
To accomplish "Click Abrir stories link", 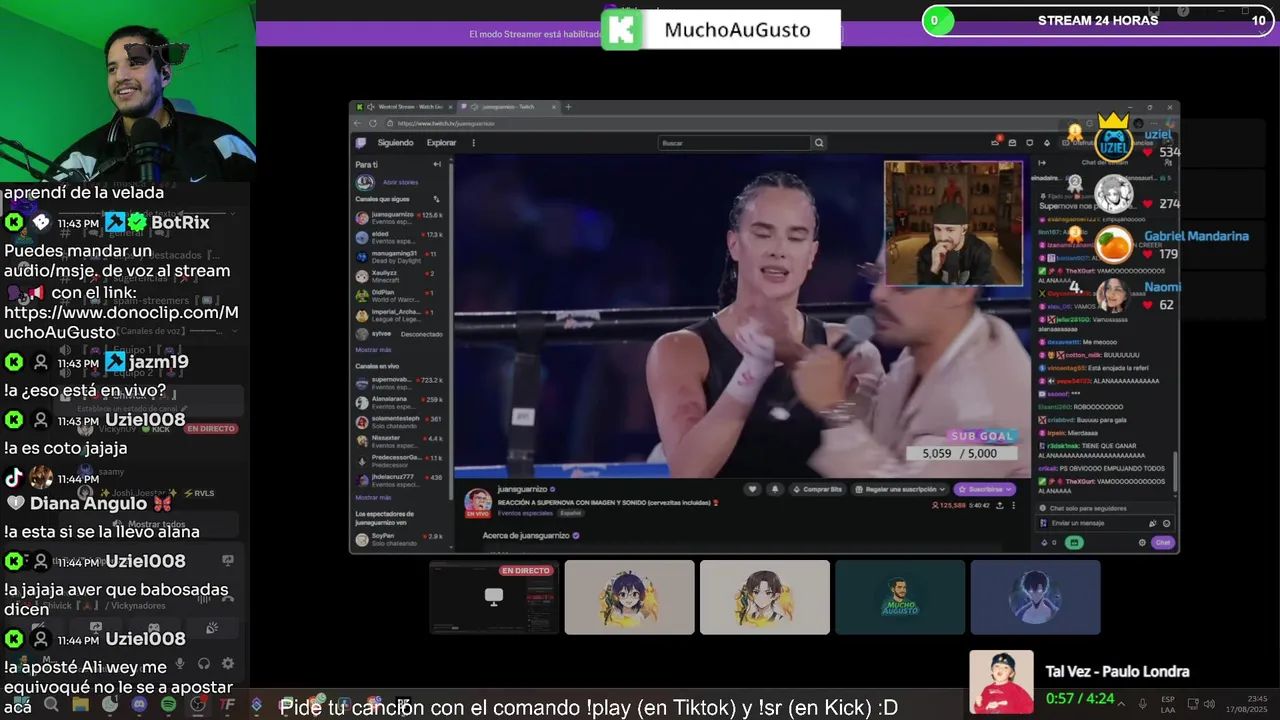I will click(x=400, y=182).
